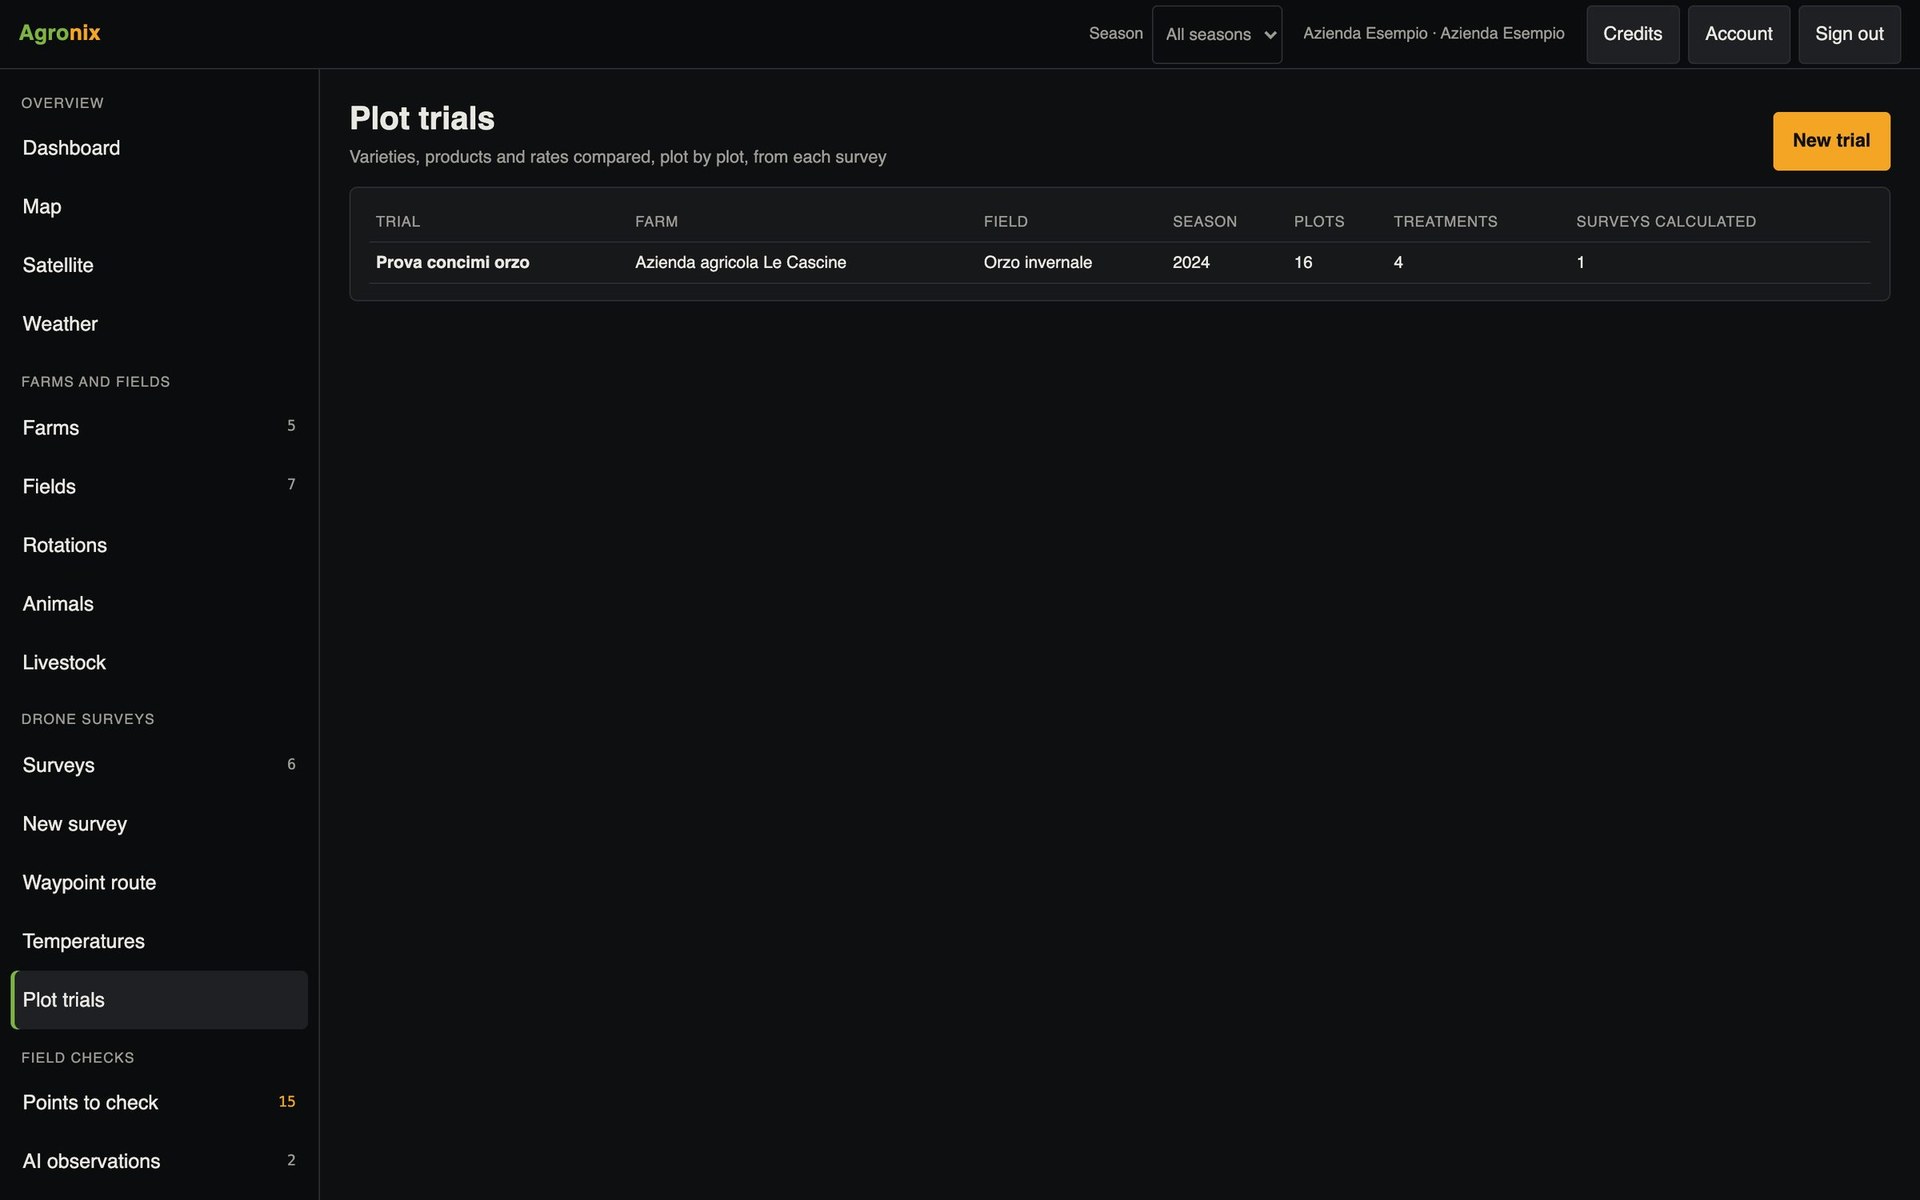Open AI observations
The width and height of the screenshot is (1920, 1200).
tap(159, 1161)
